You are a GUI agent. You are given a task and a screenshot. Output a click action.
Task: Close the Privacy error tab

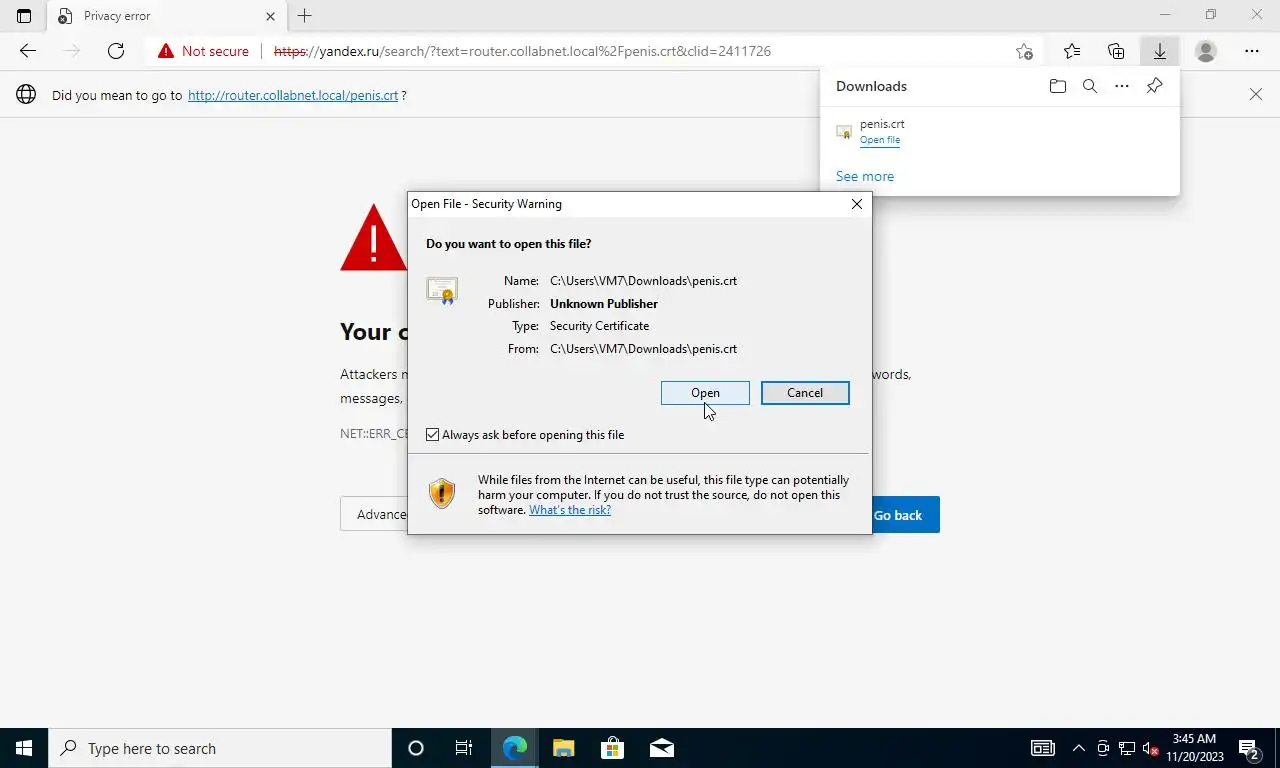pyautogui.click(x=271, y=16)
